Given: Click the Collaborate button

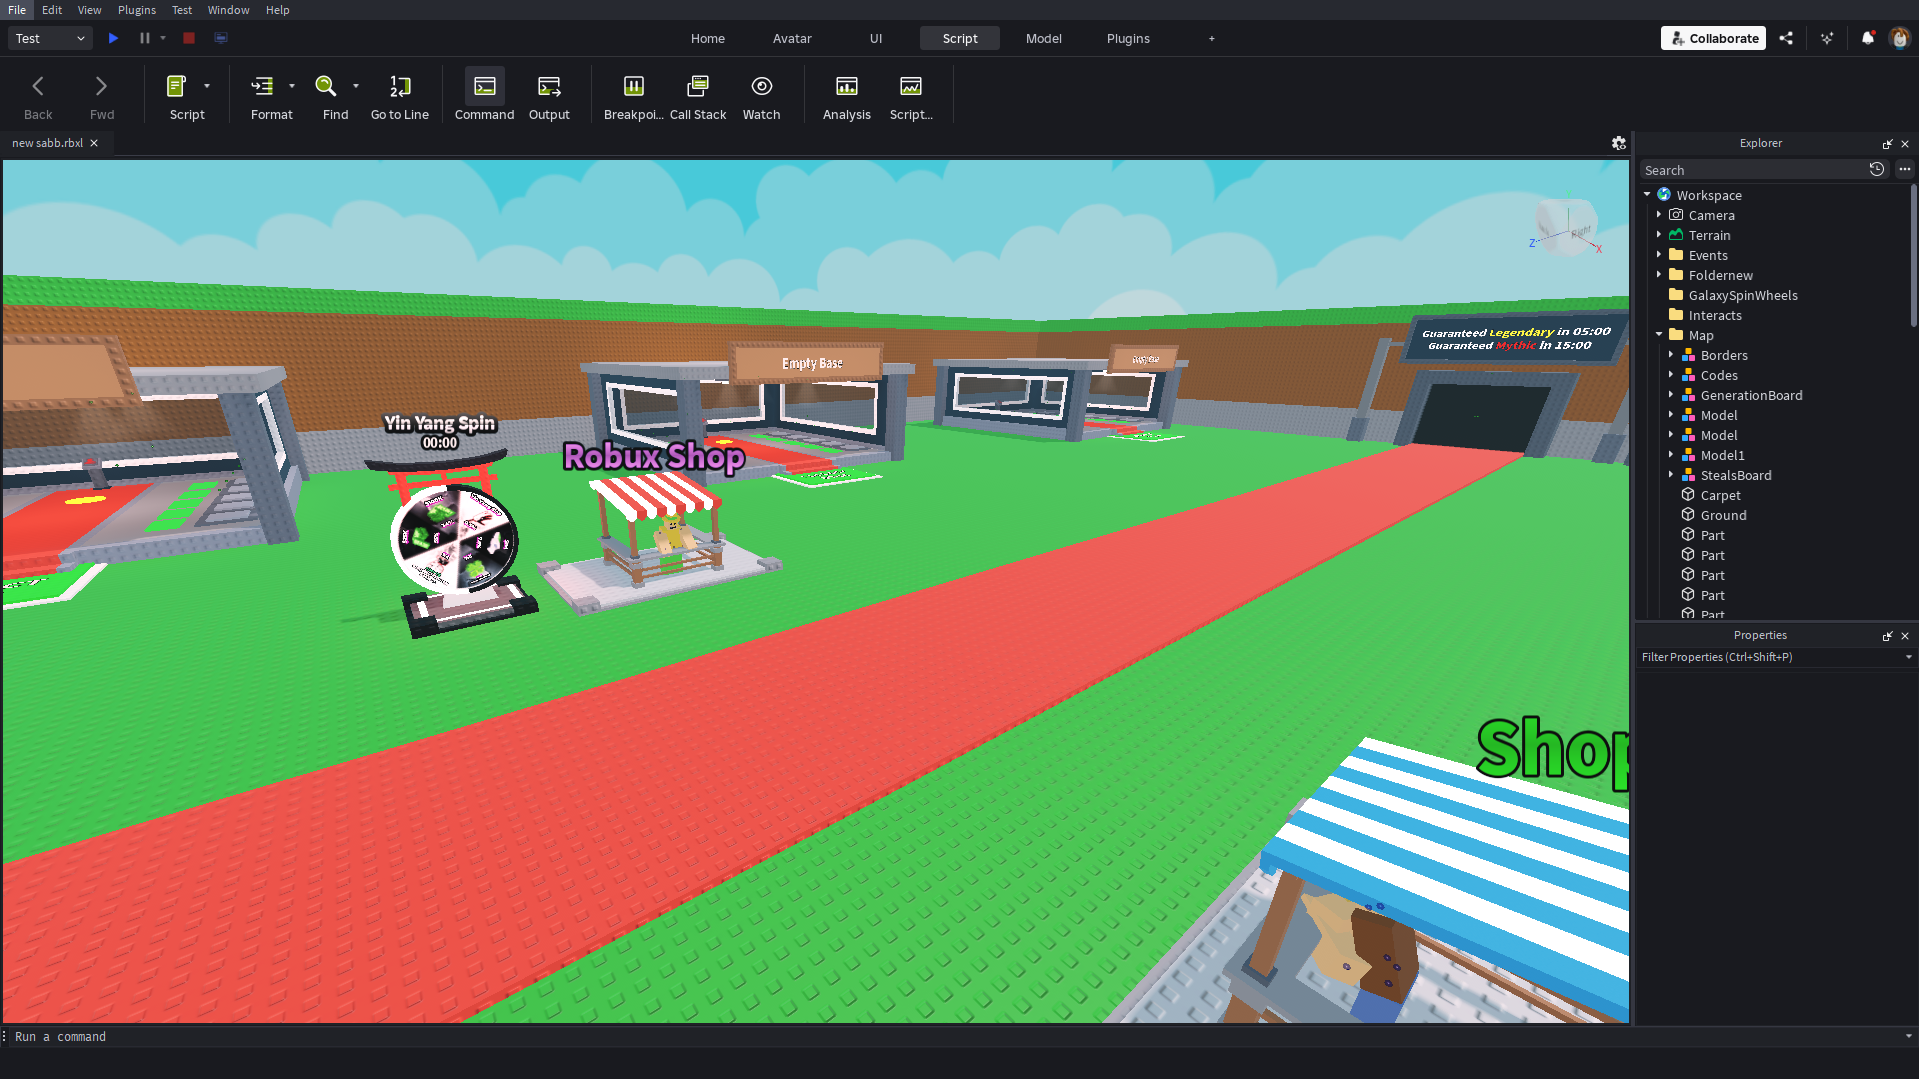Looking at the screenshot, I should (1712, 37).
